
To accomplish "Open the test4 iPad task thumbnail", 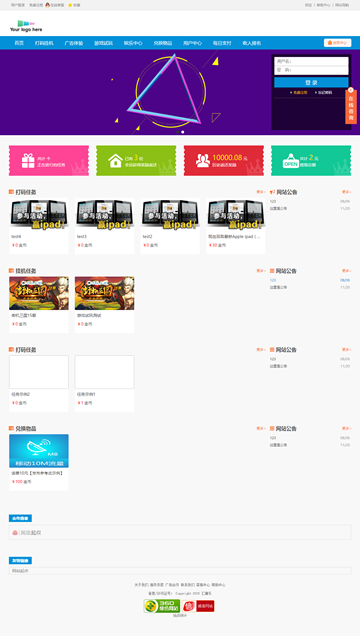I will click(x=39, y=215).
